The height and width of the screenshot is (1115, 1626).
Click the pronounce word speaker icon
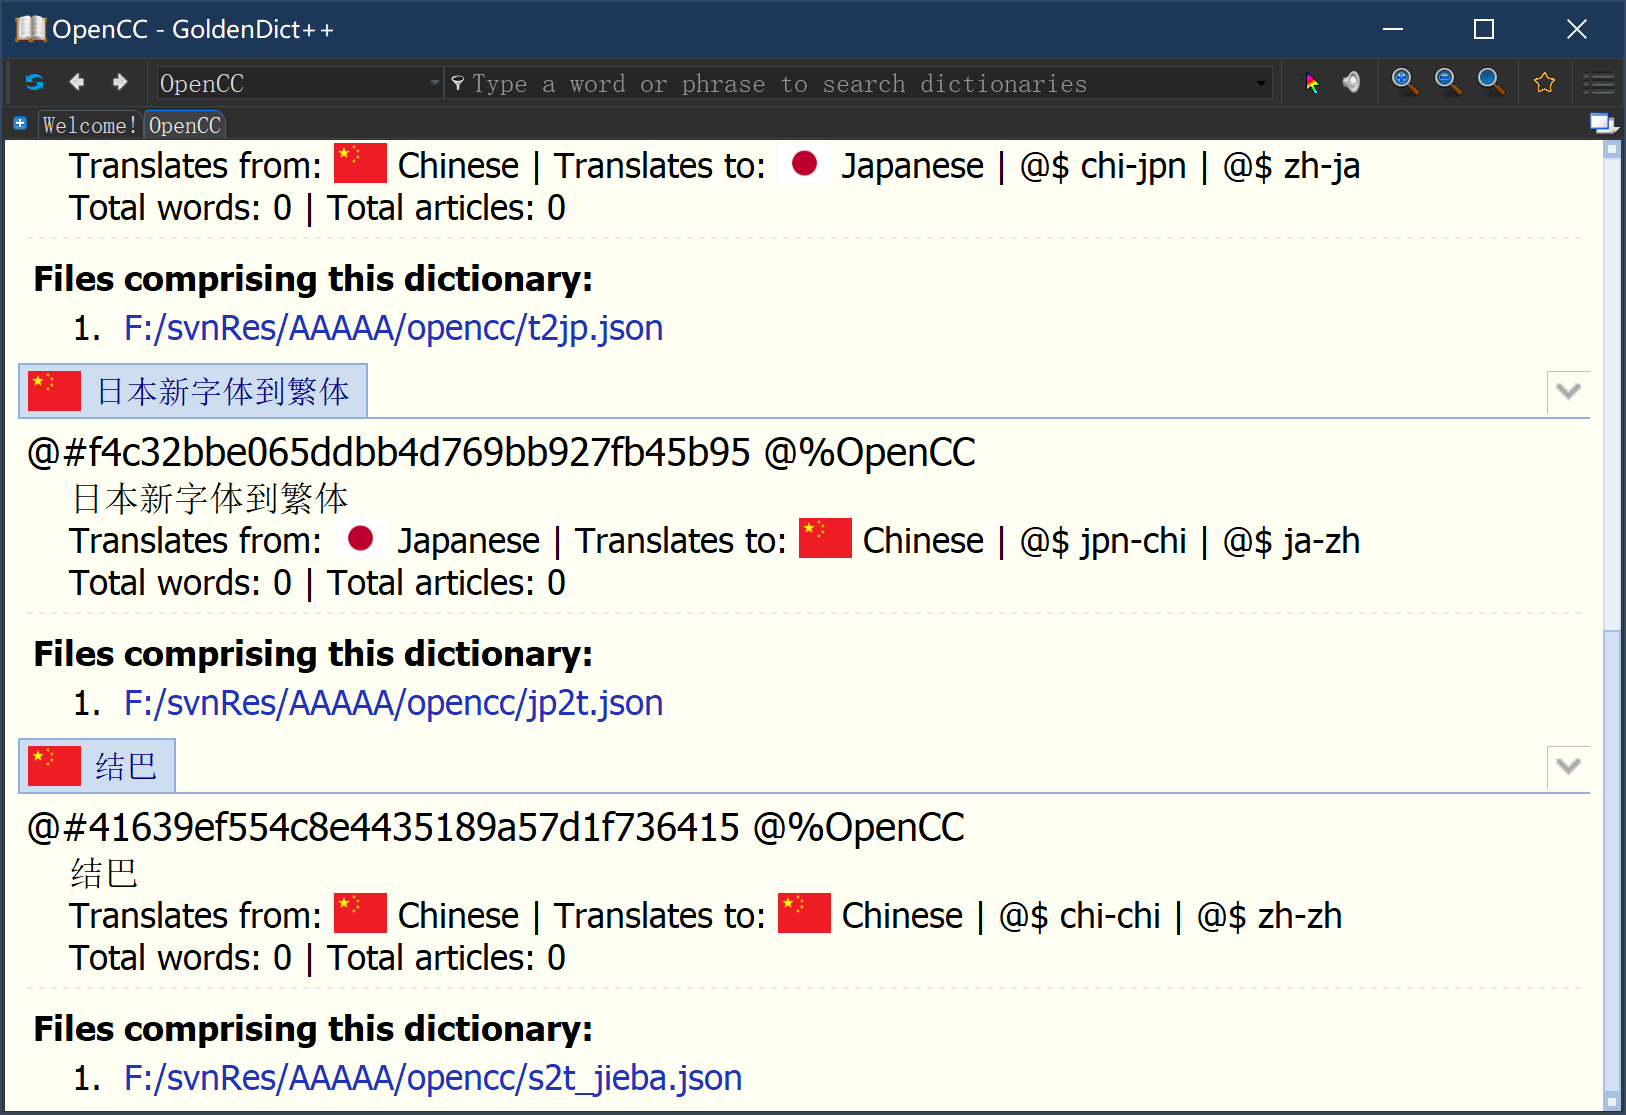pos(1352,83)
